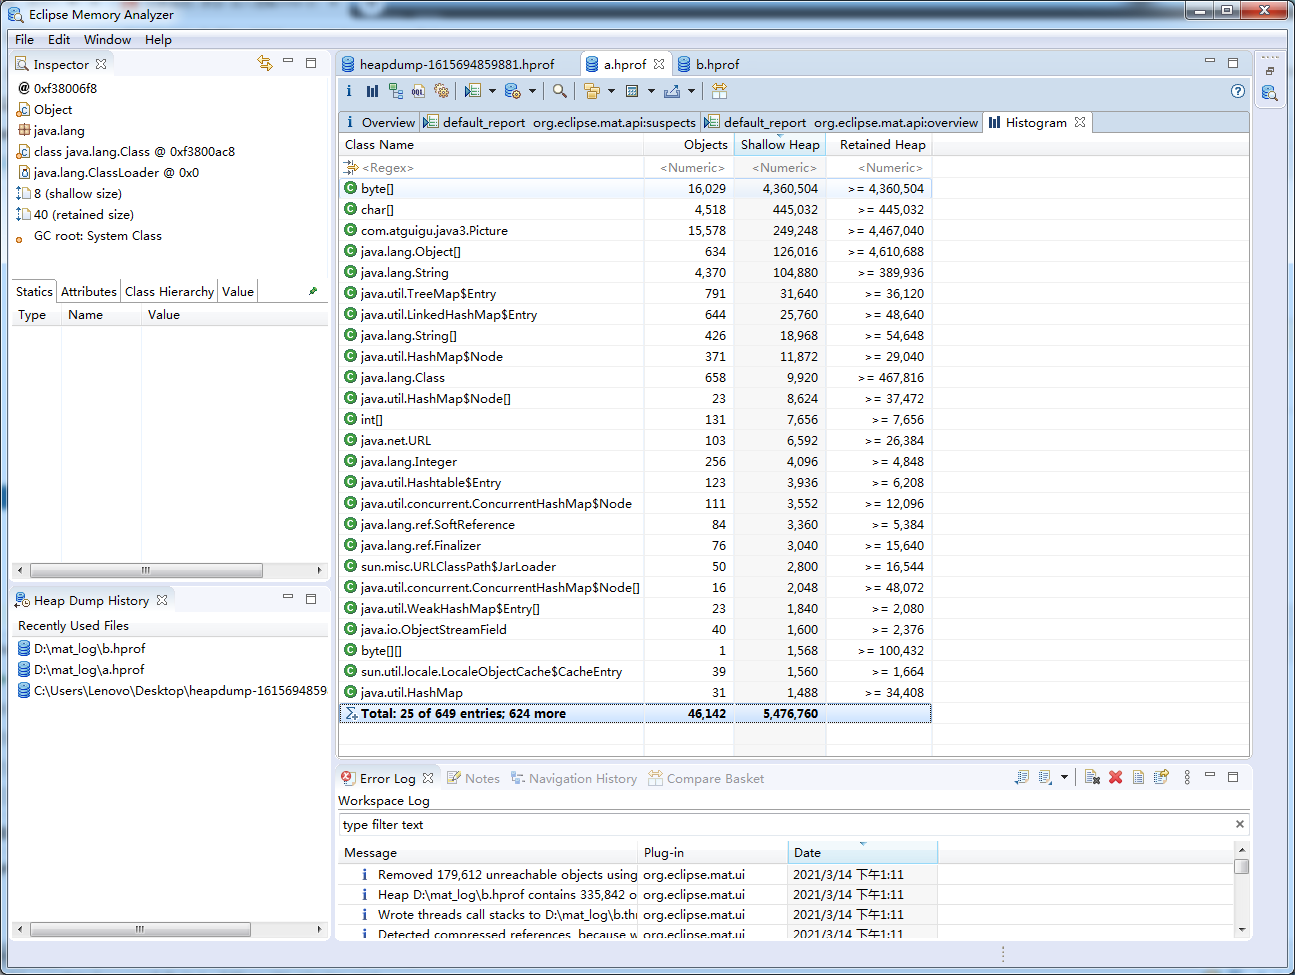Click the group result by folder icon

pyautogui.click(x=592, y=91)
